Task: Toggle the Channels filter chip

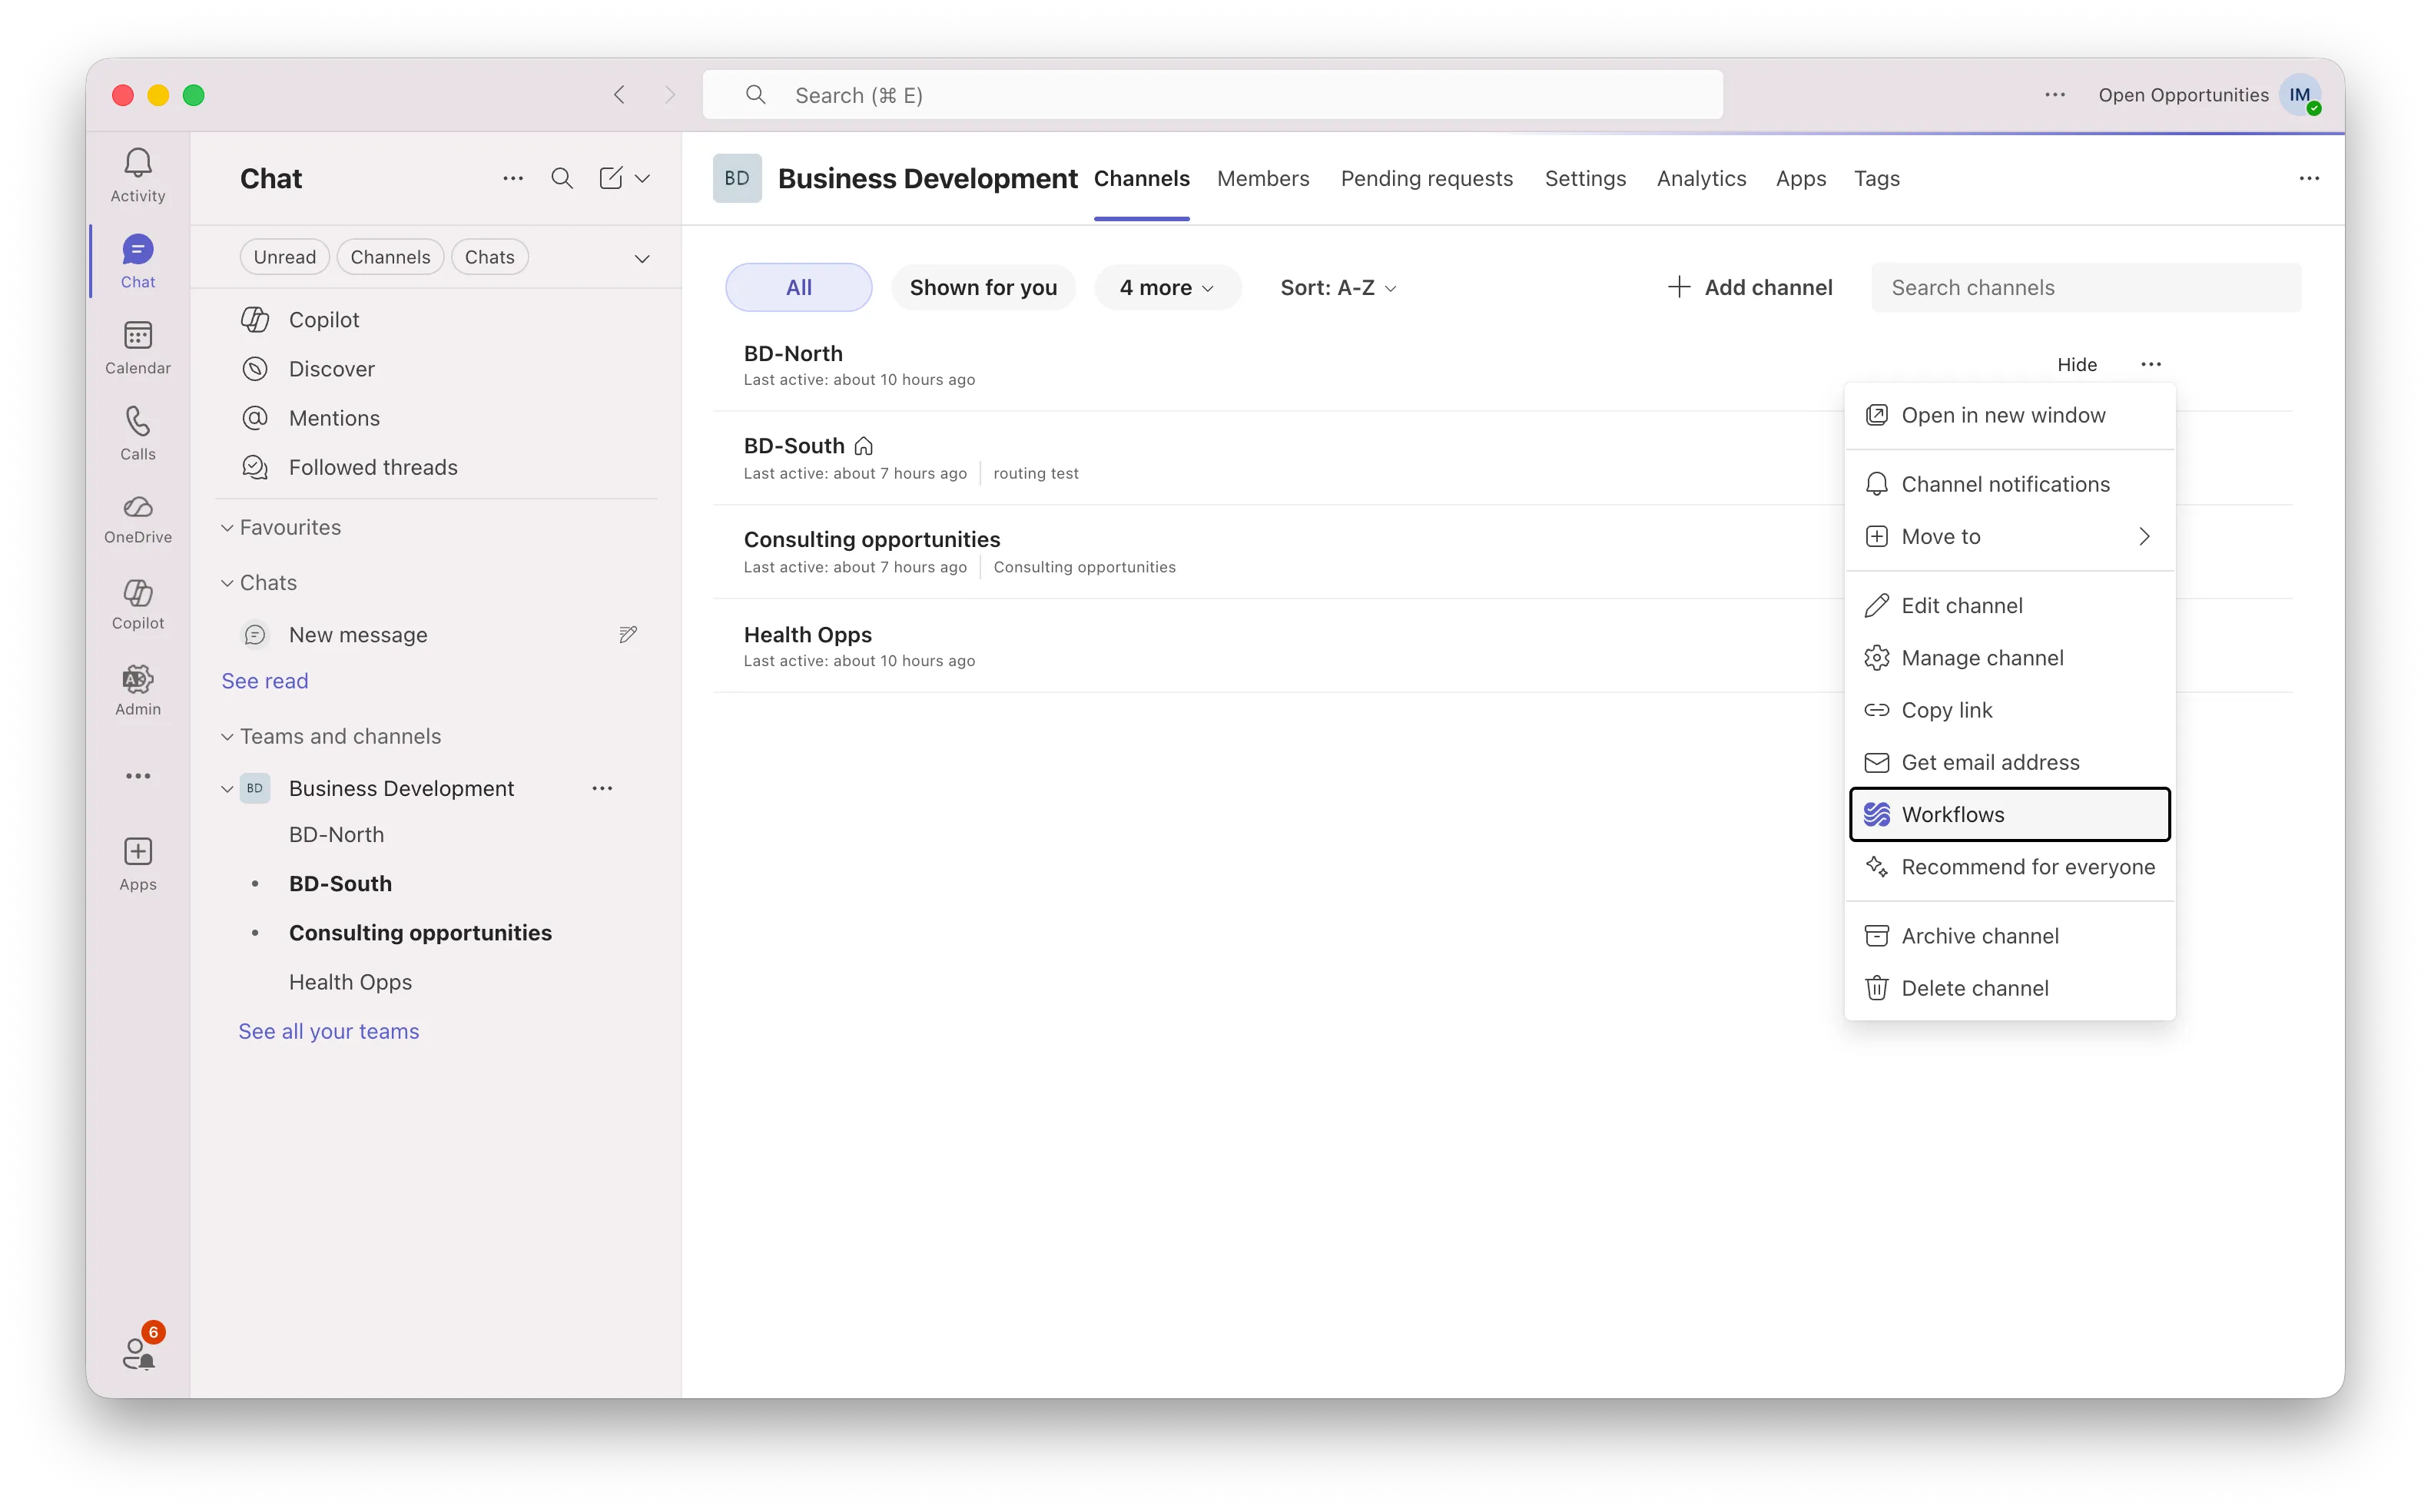Action: tap(390, 257)
